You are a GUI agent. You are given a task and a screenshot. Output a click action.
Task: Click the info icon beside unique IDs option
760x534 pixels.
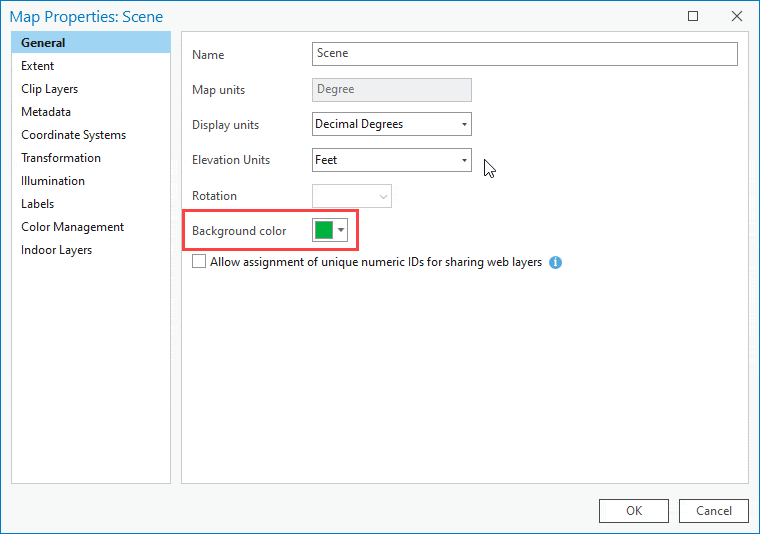click(556, 263)
